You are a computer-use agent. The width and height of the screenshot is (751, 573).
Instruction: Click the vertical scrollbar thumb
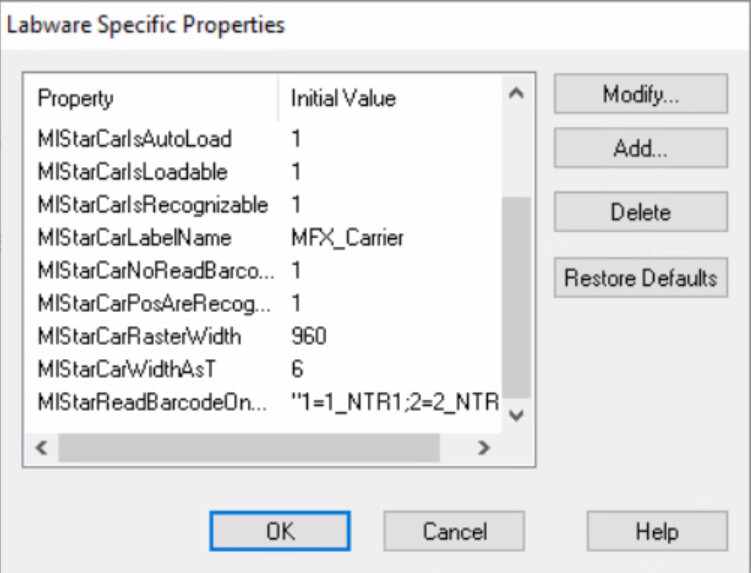516,297
